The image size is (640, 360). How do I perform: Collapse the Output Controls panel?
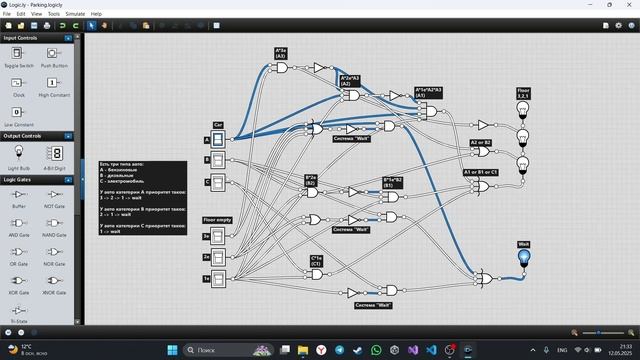(x=68, y=136)
